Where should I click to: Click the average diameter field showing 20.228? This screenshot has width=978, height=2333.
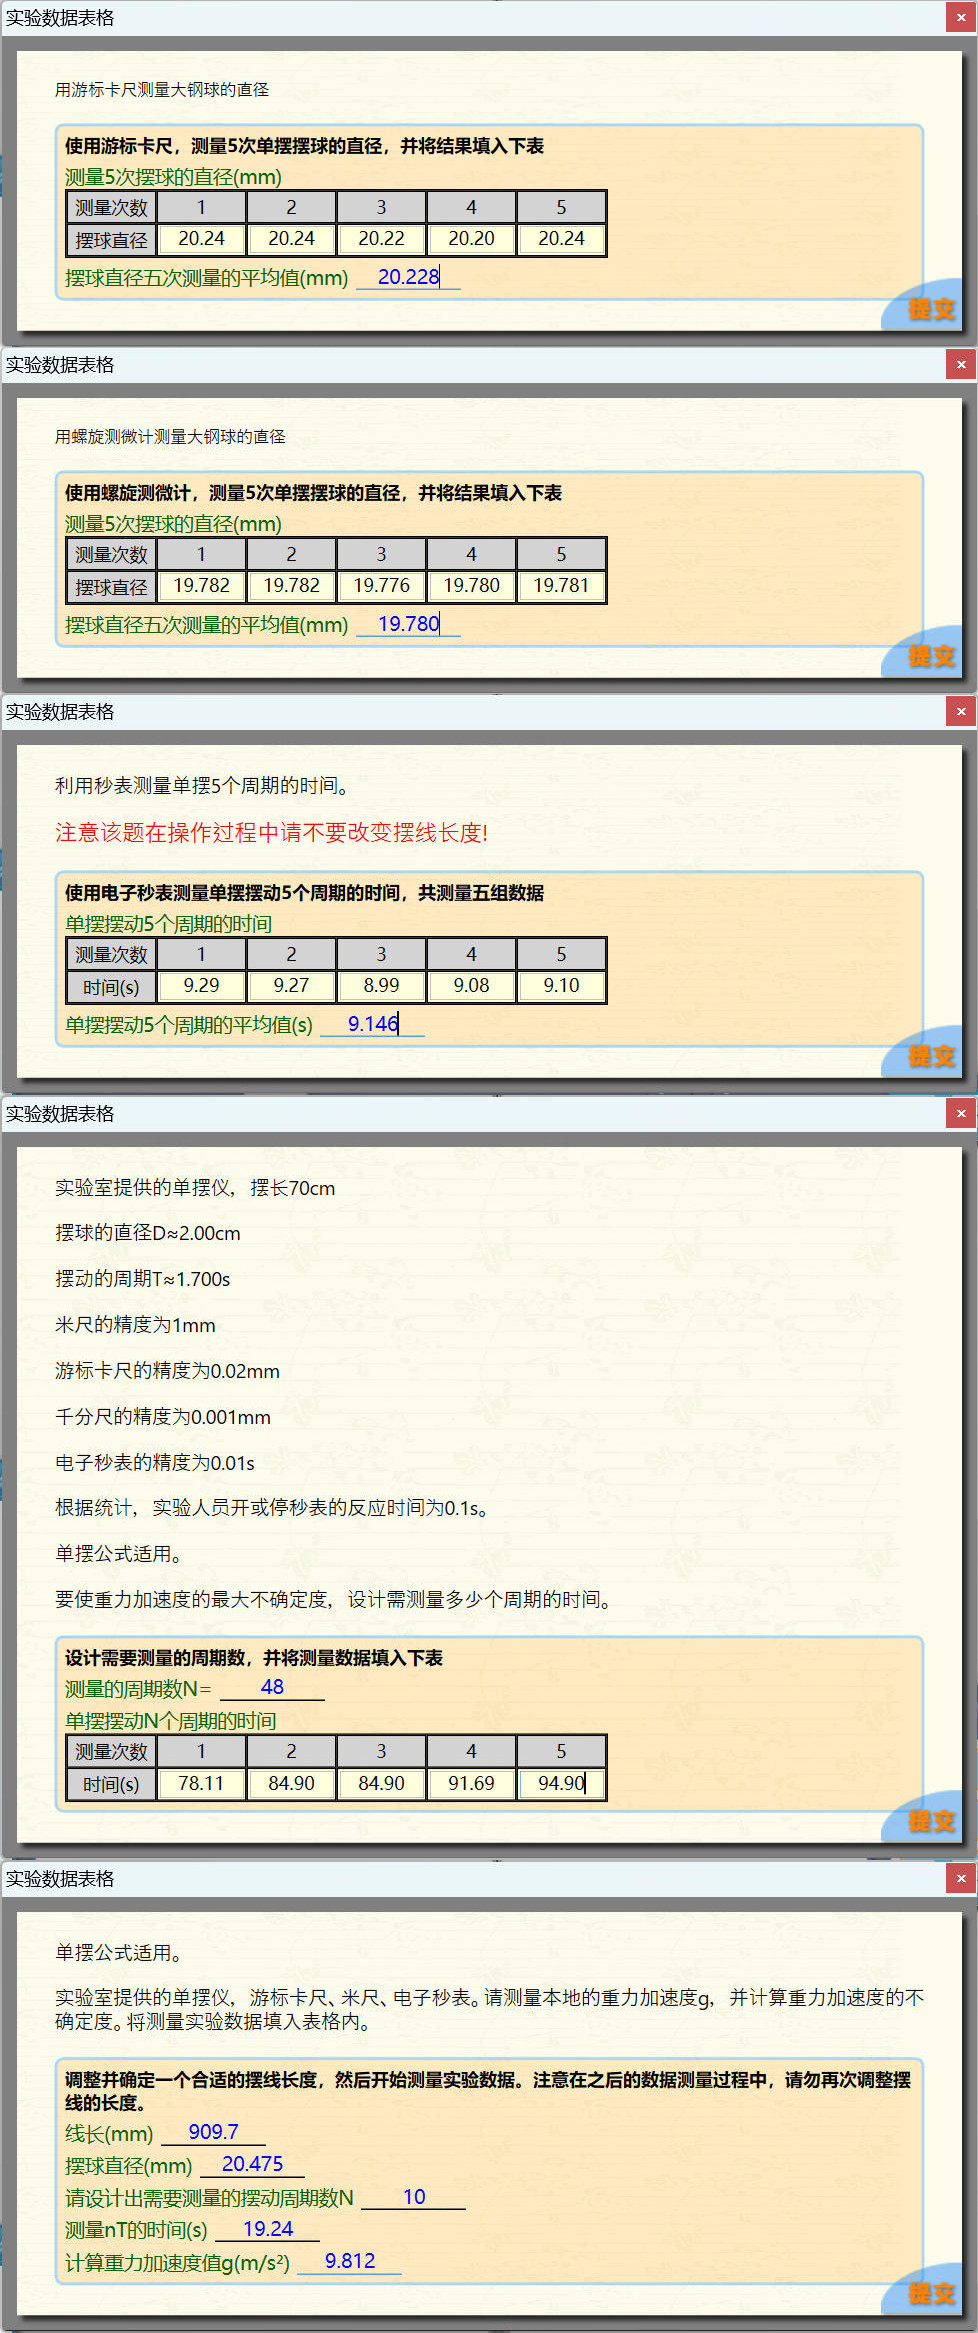click(x=408, y=277)
